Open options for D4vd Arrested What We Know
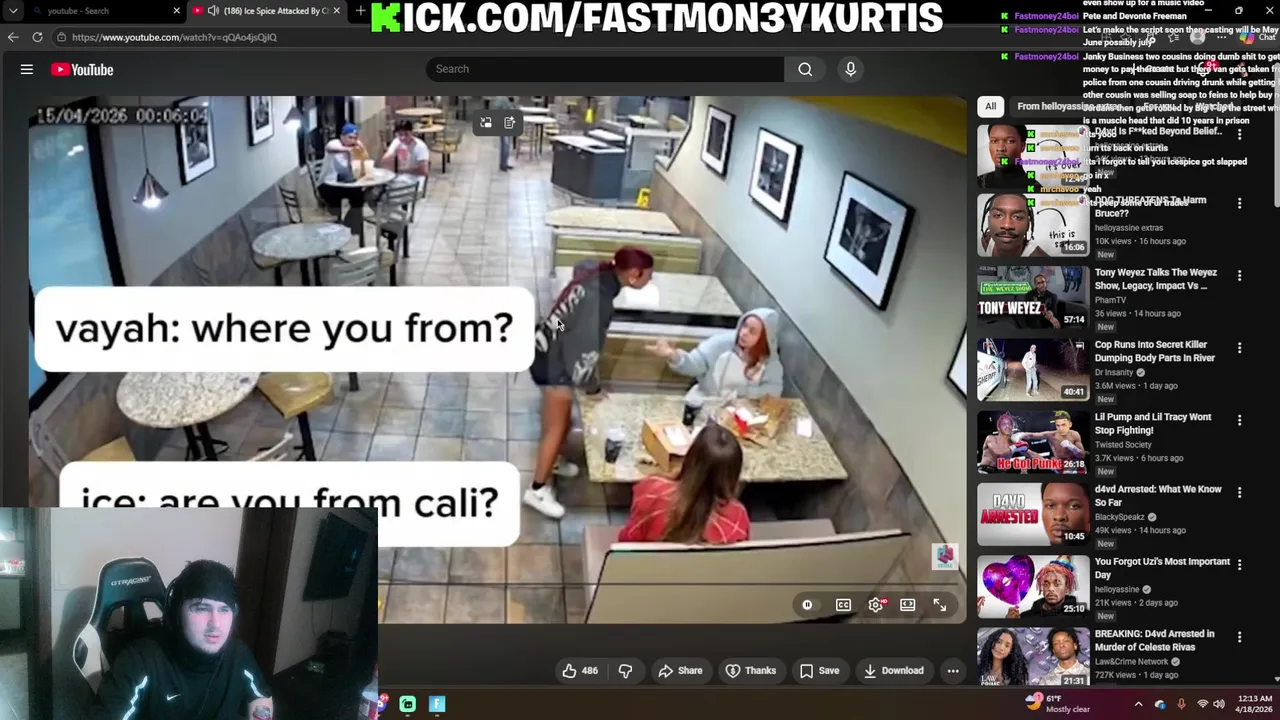The width and height of the screenshot is (1280, 720). click(x=1240, y=492)
